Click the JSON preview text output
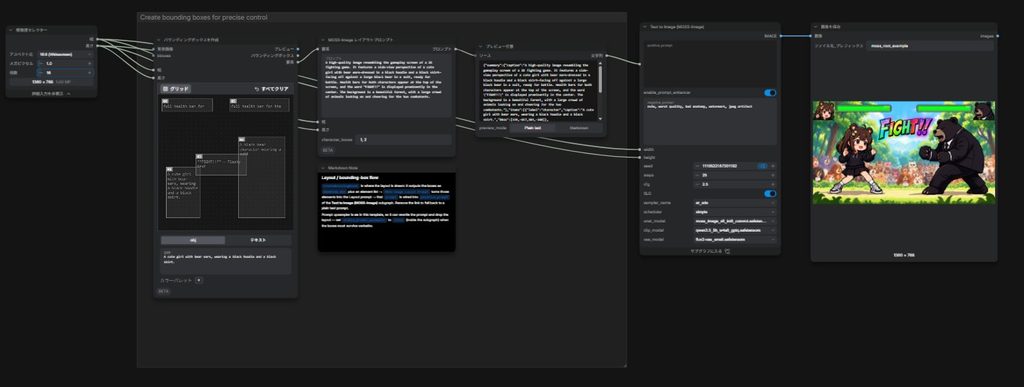Viewport: 1024px width, 387px height. [x=539, y=92]
